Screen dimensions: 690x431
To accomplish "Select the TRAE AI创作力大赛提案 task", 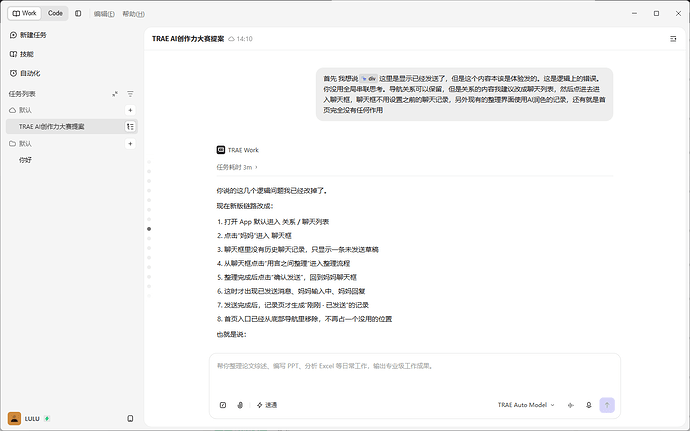I will 72,126.
